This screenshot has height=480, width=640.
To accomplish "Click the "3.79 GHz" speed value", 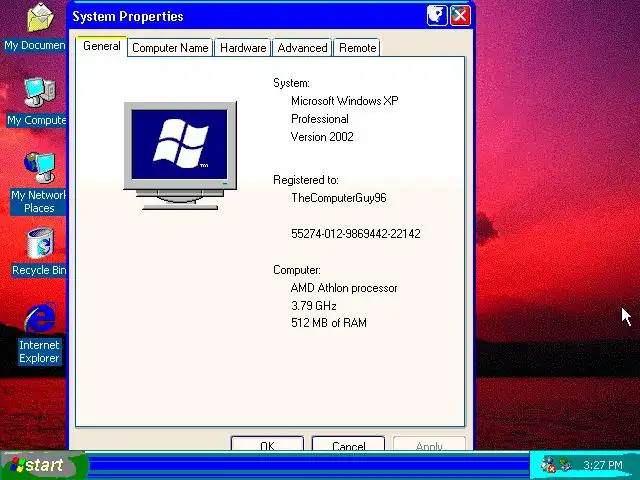I will (x=313, y=306).
